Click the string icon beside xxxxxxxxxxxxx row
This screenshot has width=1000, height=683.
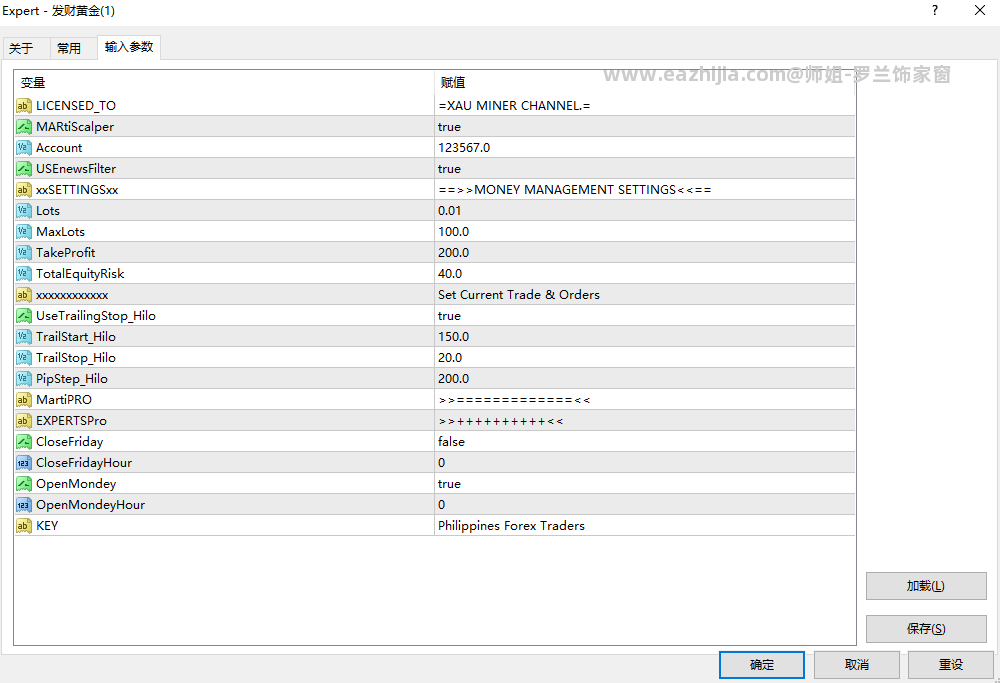[x=24, y=295]
